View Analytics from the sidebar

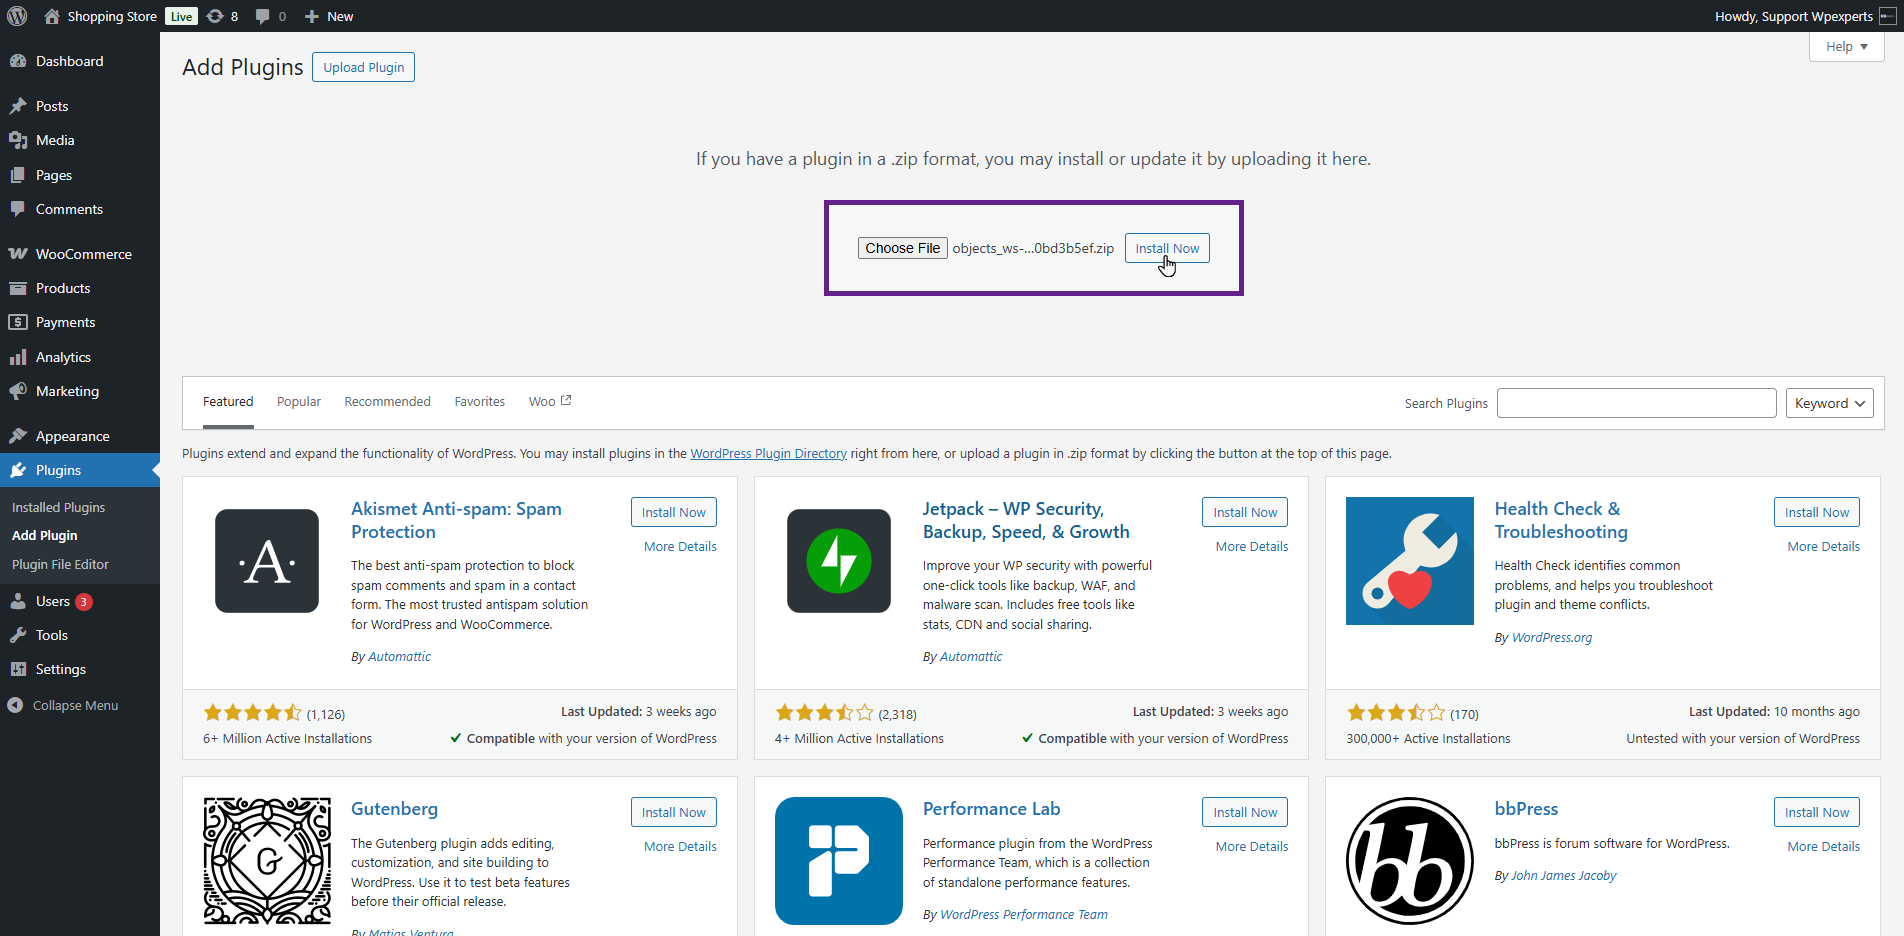point(64,356)
